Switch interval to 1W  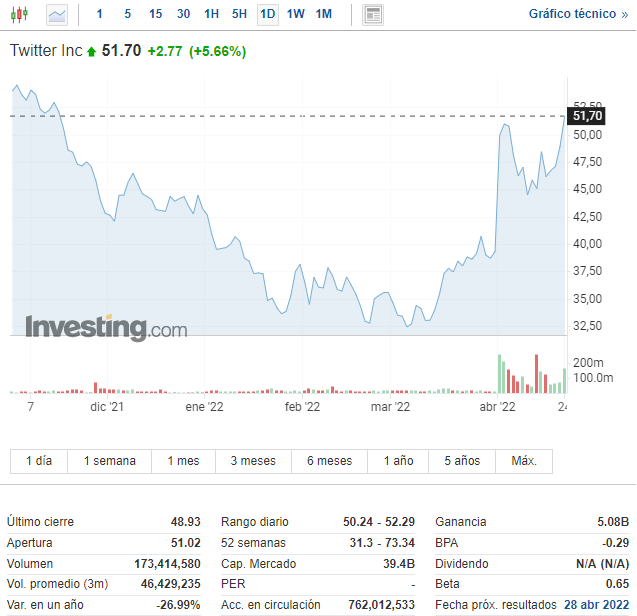[296, 14]
